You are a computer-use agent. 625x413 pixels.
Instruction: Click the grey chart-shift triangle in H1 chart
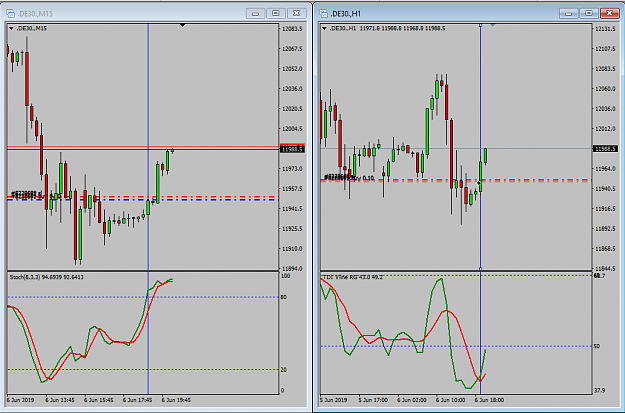493,25
